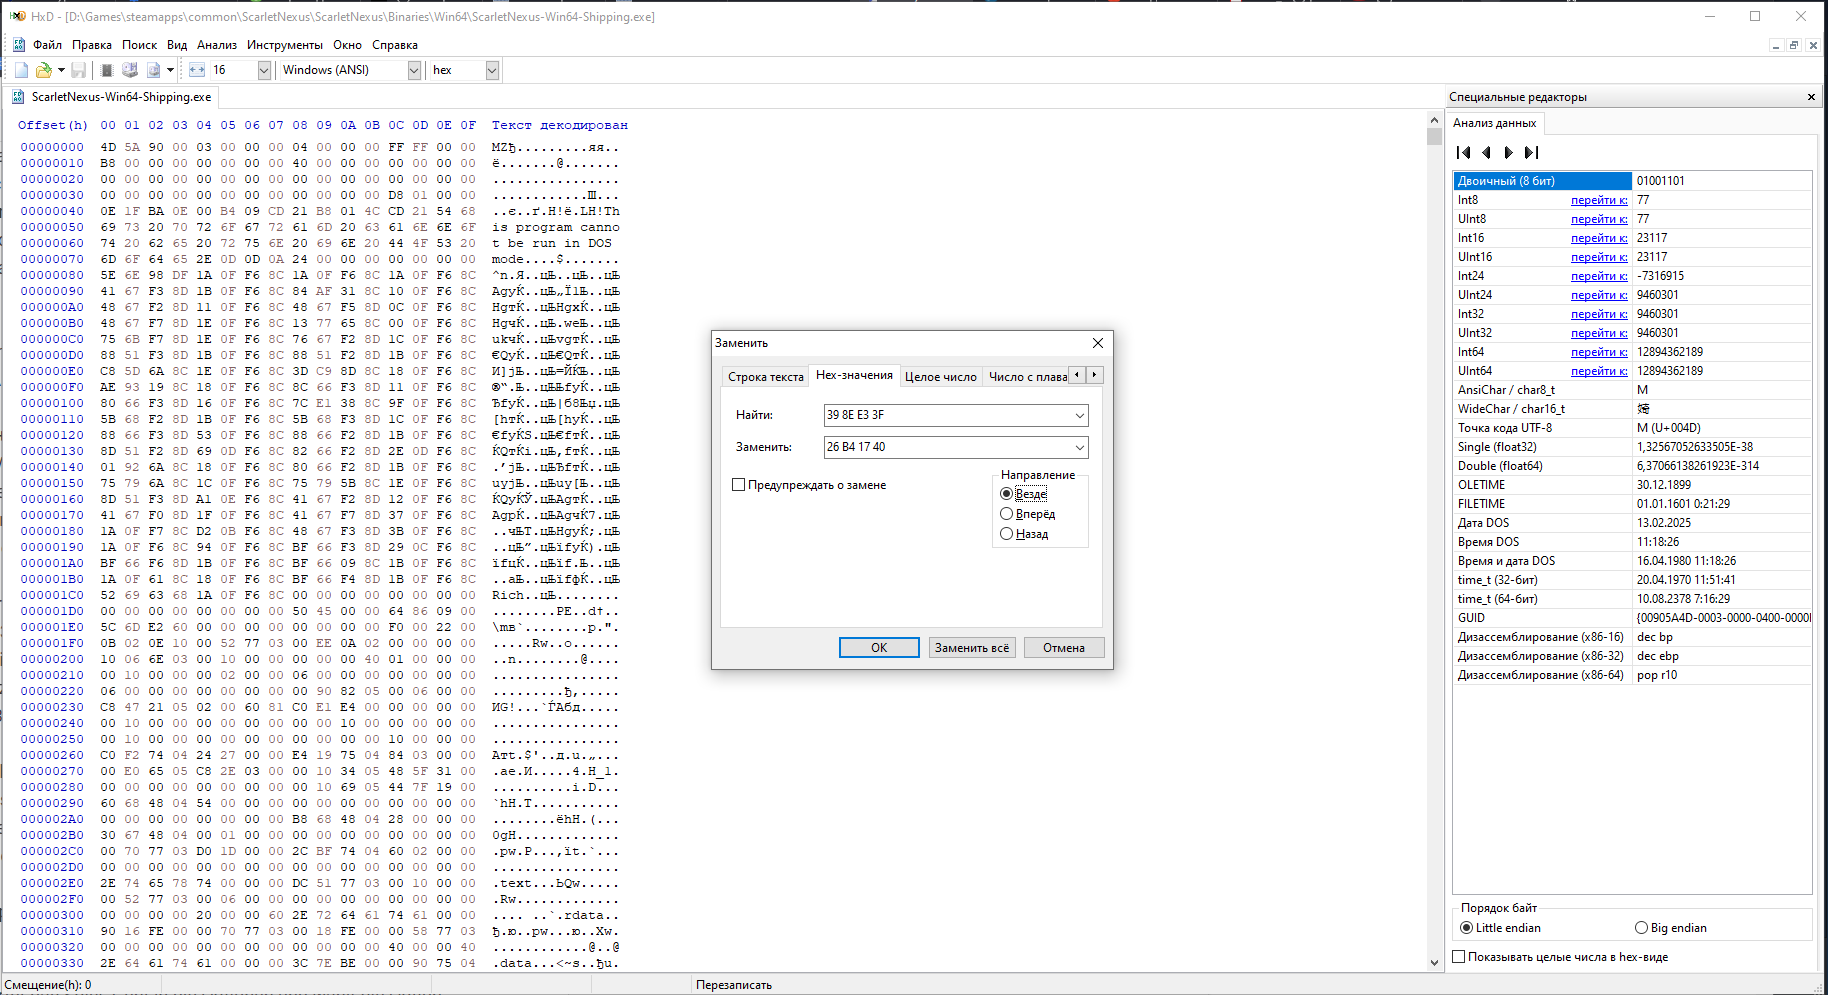Open the hex offset base dropdown
This screenshot has width=1828, height=995.
[x=492, y=70]
